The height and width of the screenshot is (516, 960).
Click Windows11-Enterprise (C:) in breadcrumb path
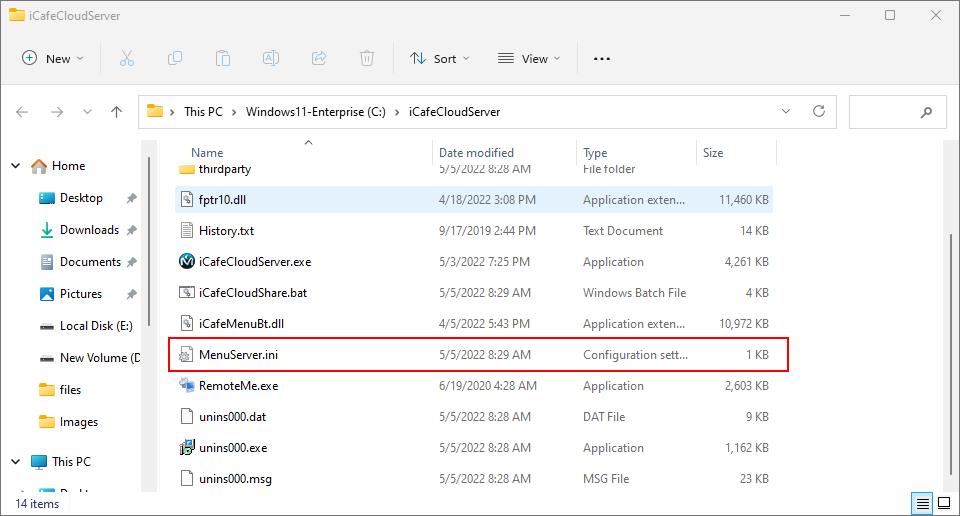(316, 112)
